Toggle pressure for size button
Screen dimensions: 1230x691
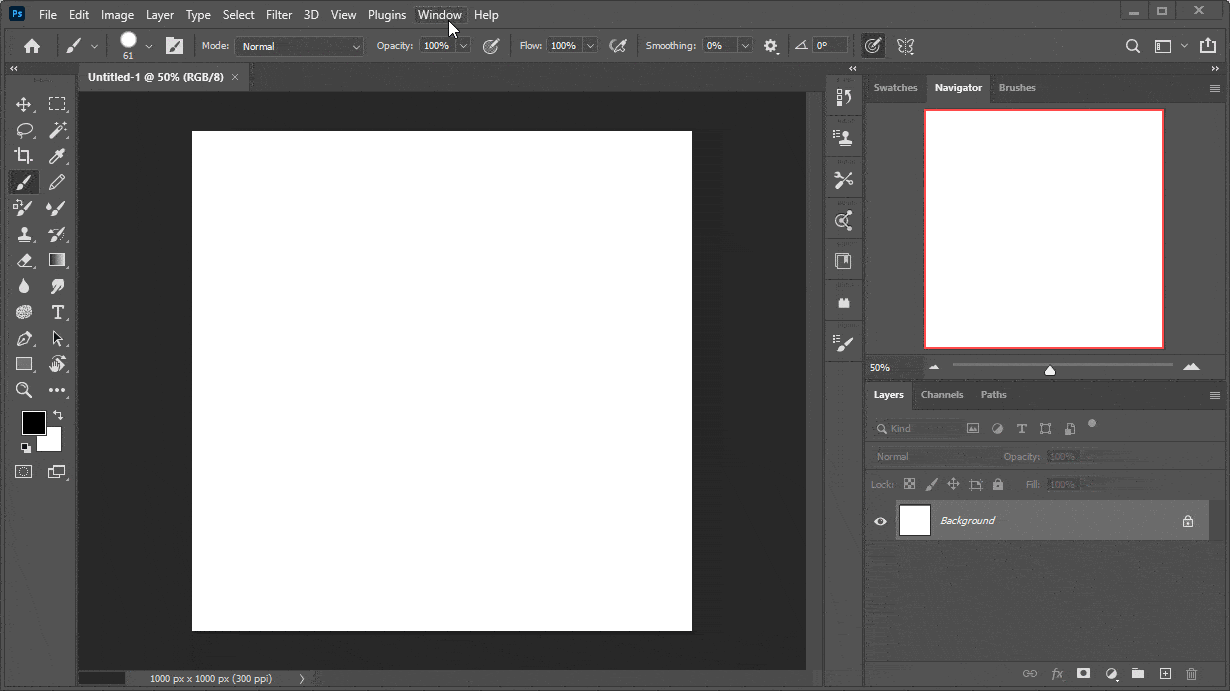pyautogui.click(x=873, y=46)
